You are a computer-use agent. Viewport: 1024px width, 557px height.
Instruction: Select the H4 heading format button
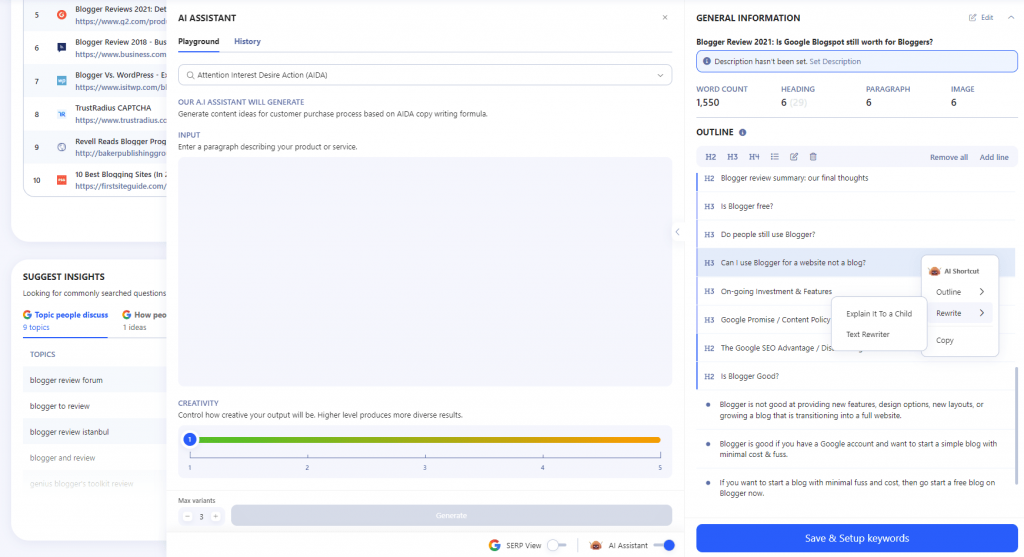[754, 157]
